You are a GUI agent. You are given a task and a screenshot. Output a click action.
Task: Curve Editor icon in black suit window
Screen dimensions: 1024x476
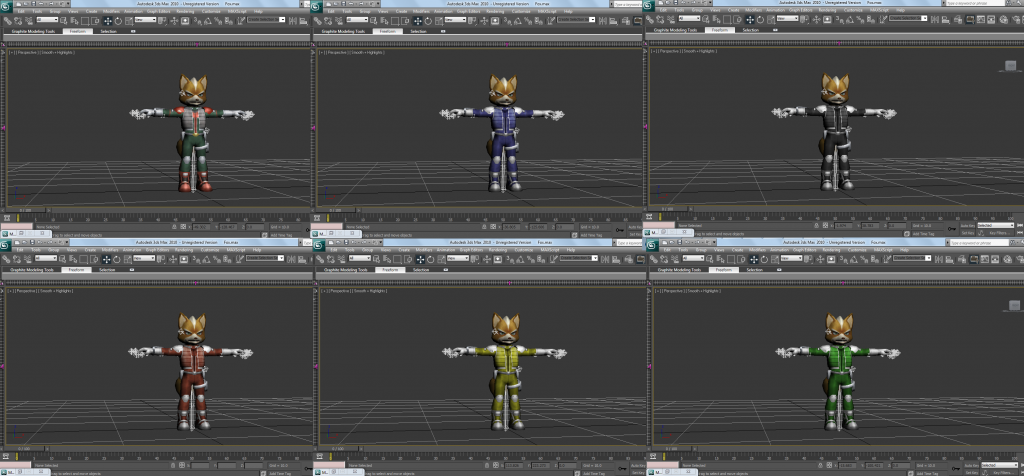click(981, 20)
